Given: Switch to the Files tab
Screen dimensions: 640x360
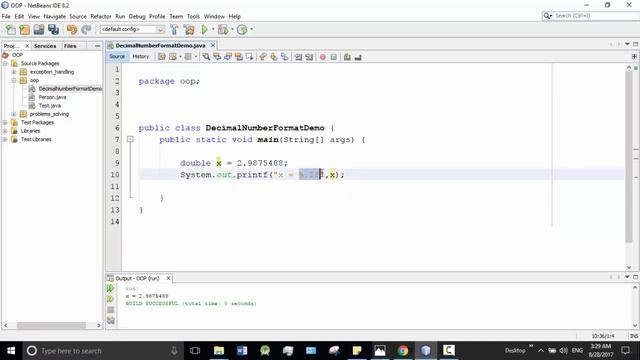Looking at the screenshot, I should coord(70,46).
